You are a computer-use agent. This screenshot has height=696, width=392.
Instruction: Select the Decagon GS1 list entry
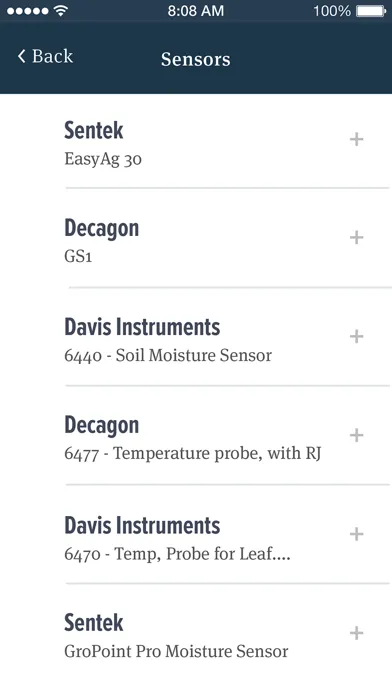tap(227, 240)
